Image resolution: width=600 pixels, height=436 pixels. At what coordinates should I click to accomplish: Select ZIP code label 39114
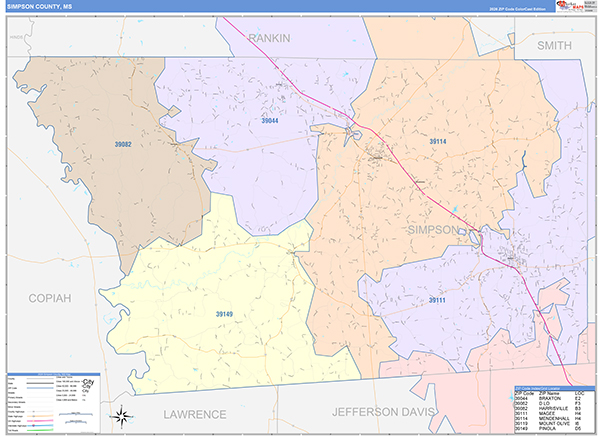point(437,141)
